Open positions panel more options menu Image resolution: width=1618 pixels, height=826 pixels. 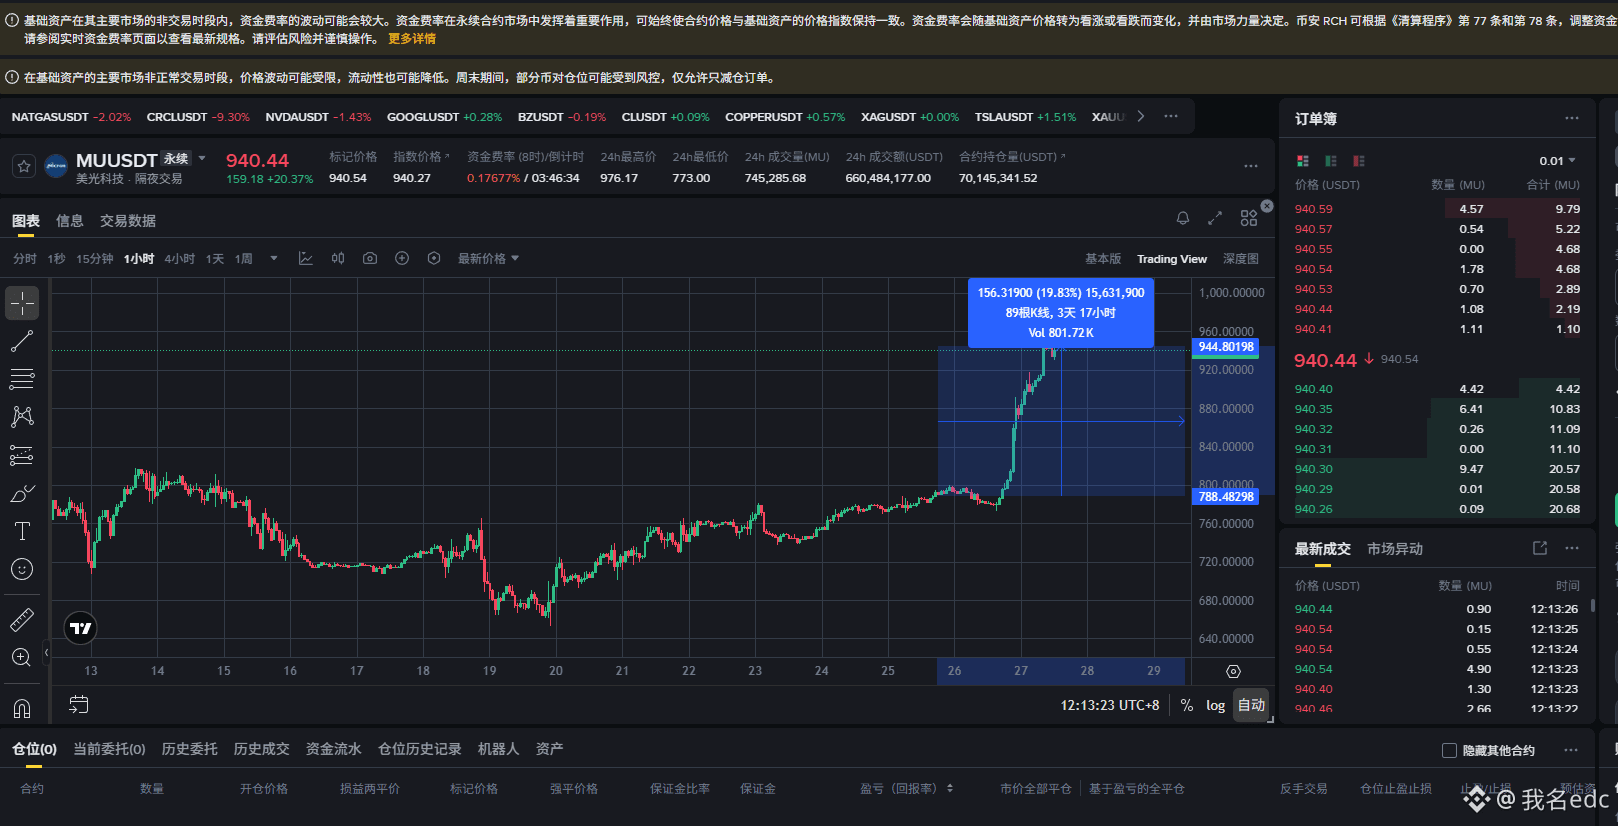[1571, 750]
